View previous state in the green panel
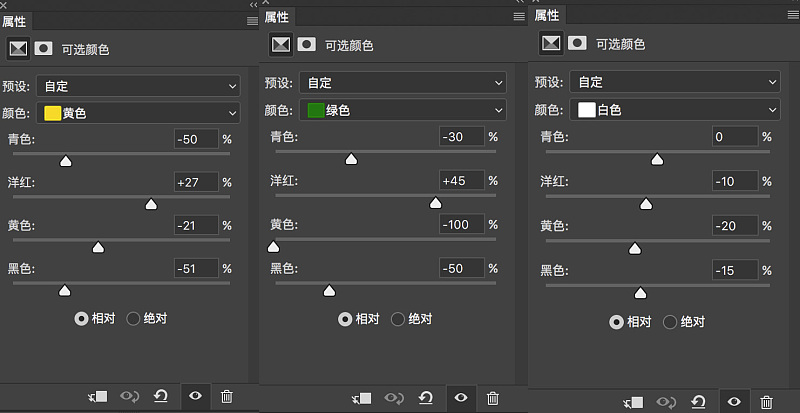The height and width of the screenshot is (413, 800). (x=394, y=398)
